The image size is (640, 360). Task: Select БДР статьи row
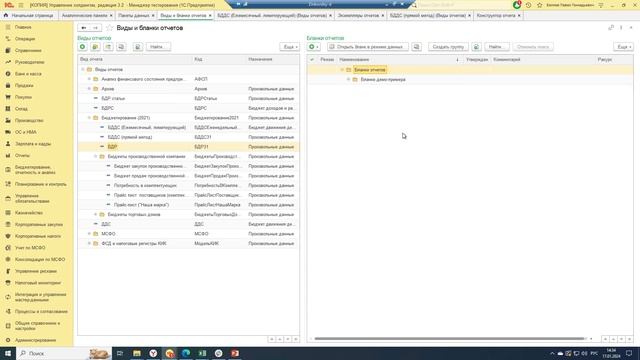pyautogui.click(x=189, y=98)
